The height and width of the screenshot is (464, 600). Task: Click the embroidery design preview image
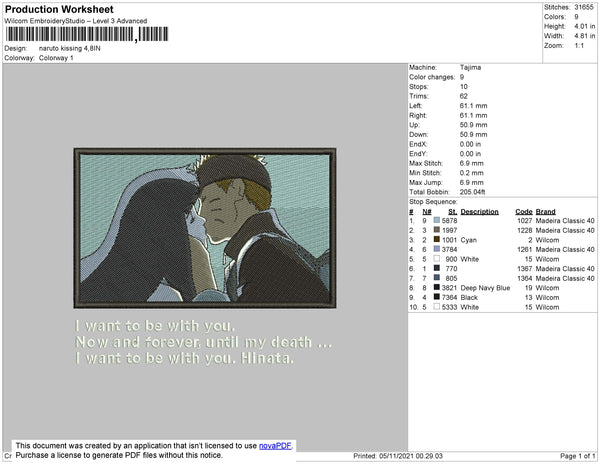205,228
